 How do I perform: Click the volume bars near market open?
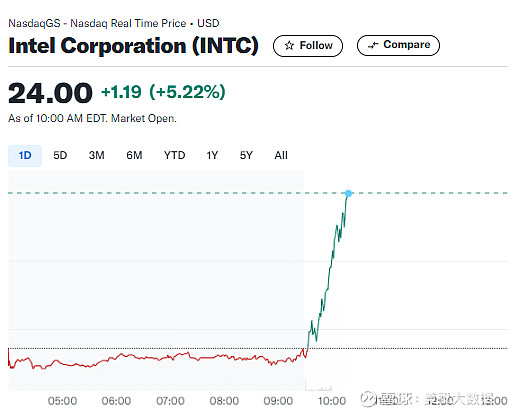tap(318, 386)
